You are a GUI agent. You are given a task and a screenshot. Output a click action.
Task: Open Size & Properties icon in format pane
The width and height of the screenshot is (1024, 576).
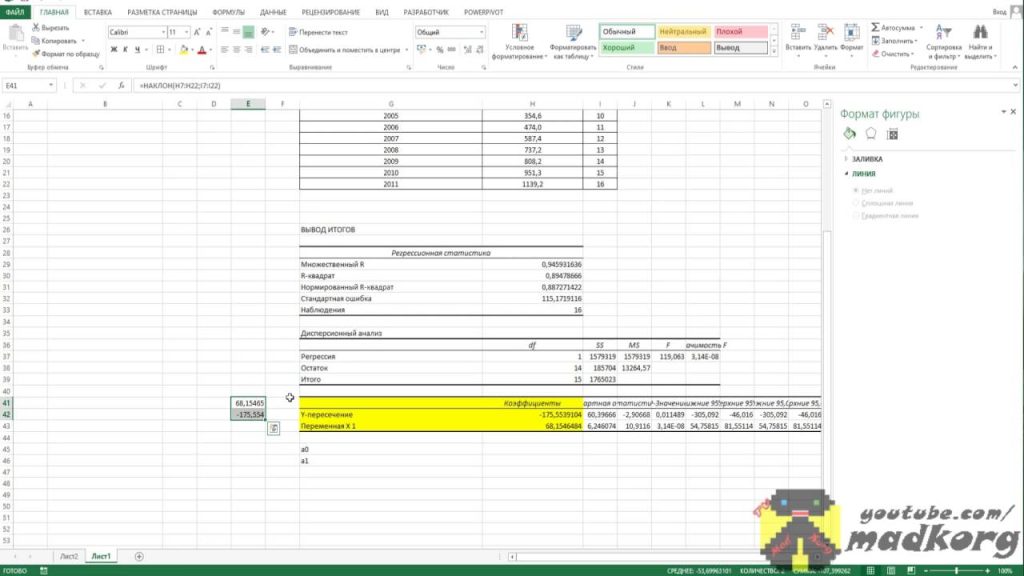point(893,133)
